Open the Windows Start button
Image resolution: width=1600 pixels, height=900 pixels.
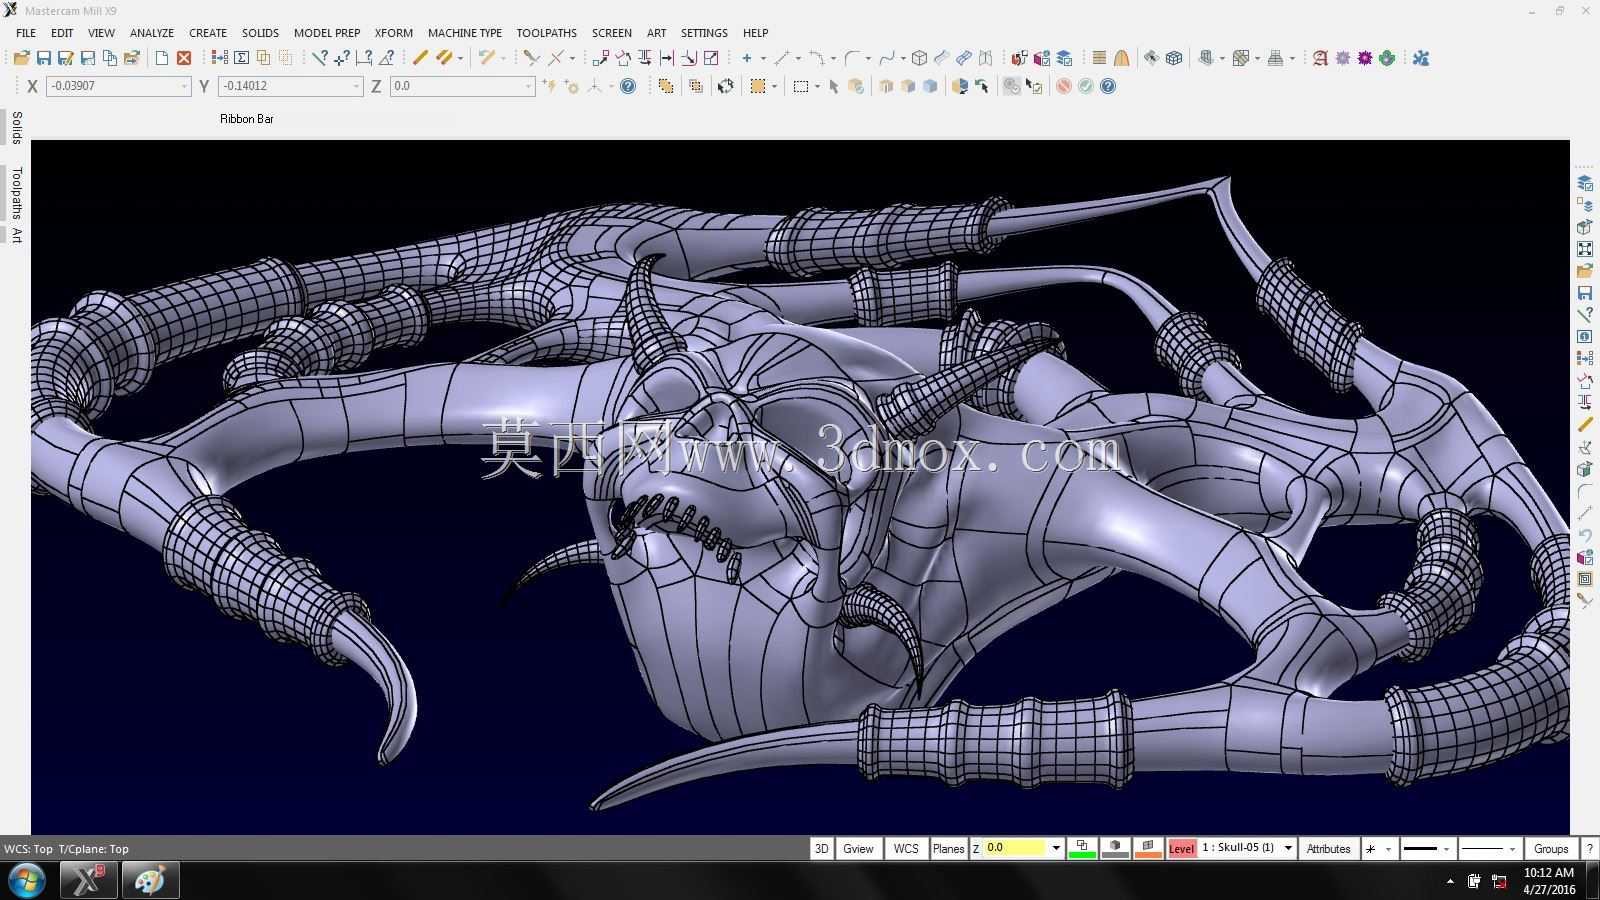pyautogui.click(x=26, y=881)
